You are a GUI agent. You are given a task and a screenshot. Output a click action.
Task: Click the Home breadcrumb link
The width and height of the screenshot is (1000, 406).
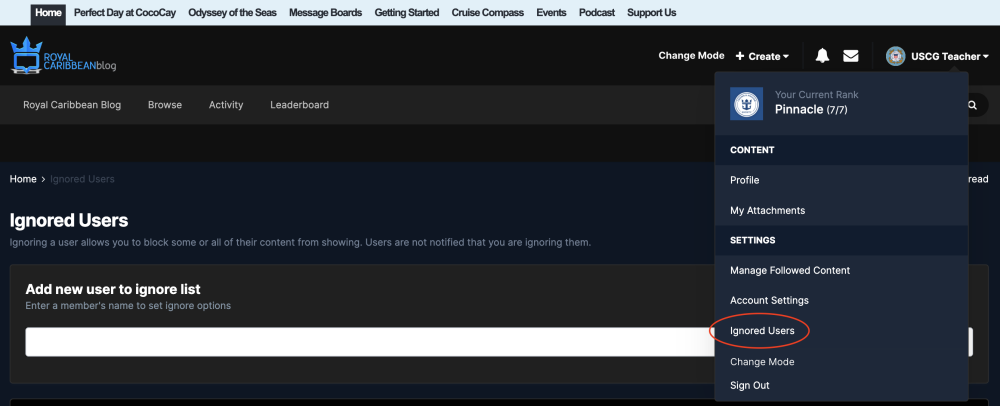point(23,179)
